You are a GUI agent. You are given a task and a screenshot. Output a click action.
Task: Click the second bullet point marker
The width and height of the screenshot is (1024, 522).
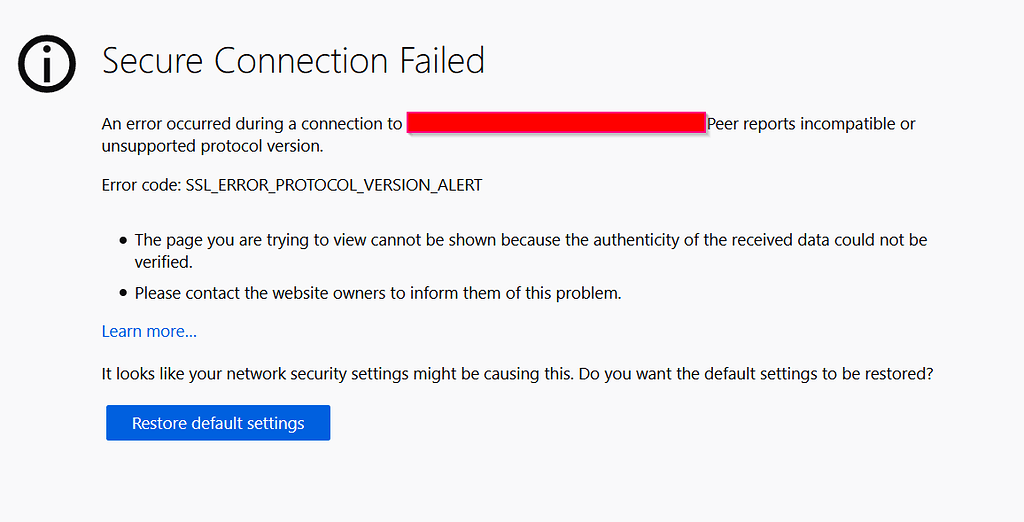click(123, 293)
